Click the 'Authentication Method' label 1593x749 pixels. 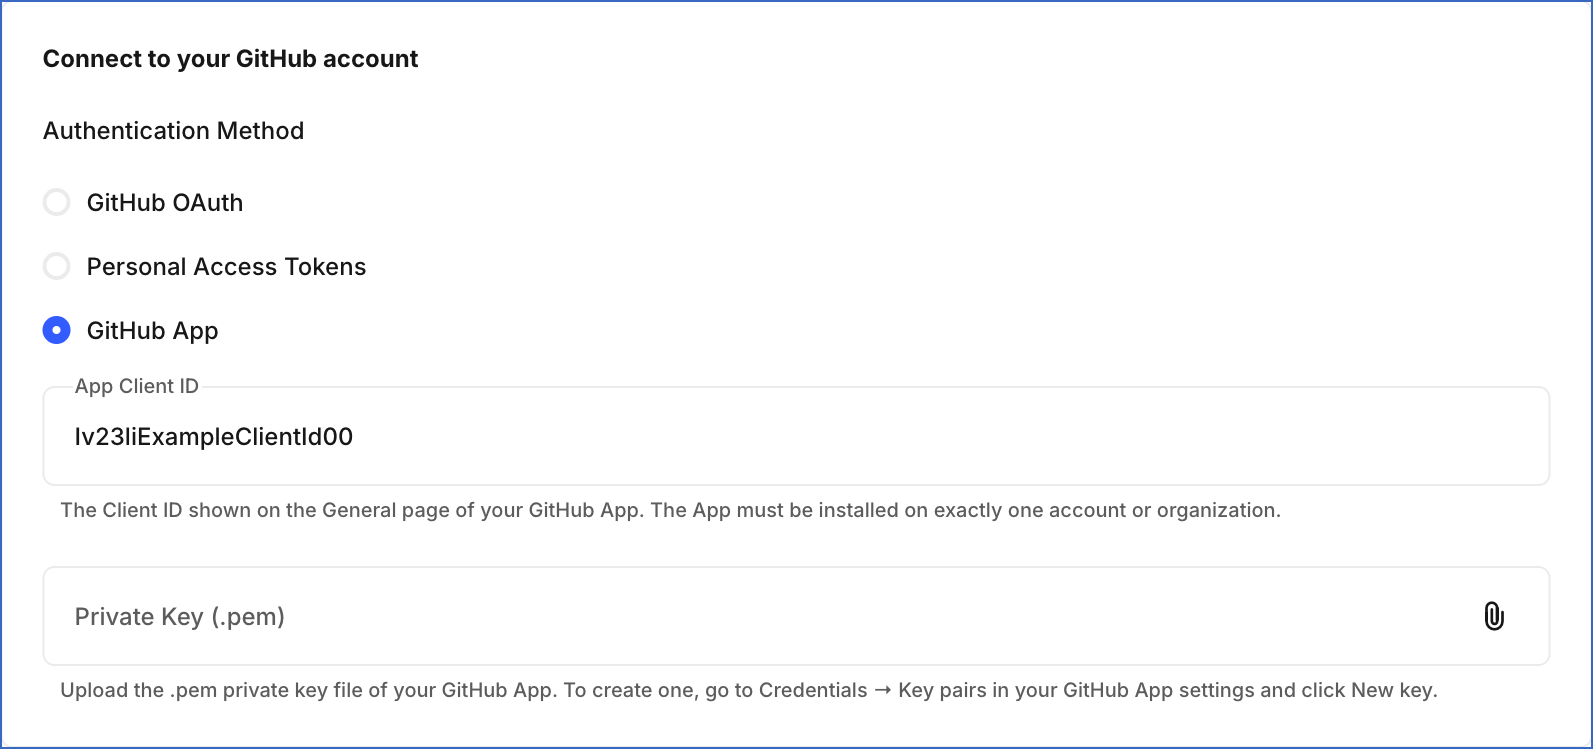(173, 131)
